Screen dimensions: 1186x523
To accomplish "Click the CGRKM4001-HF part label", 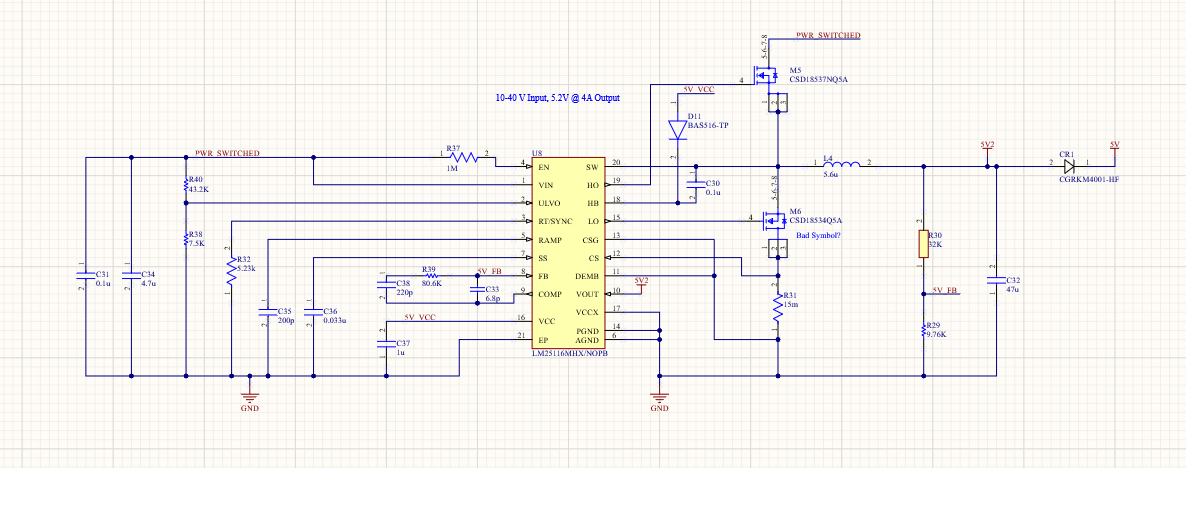I will [1088, 179].
